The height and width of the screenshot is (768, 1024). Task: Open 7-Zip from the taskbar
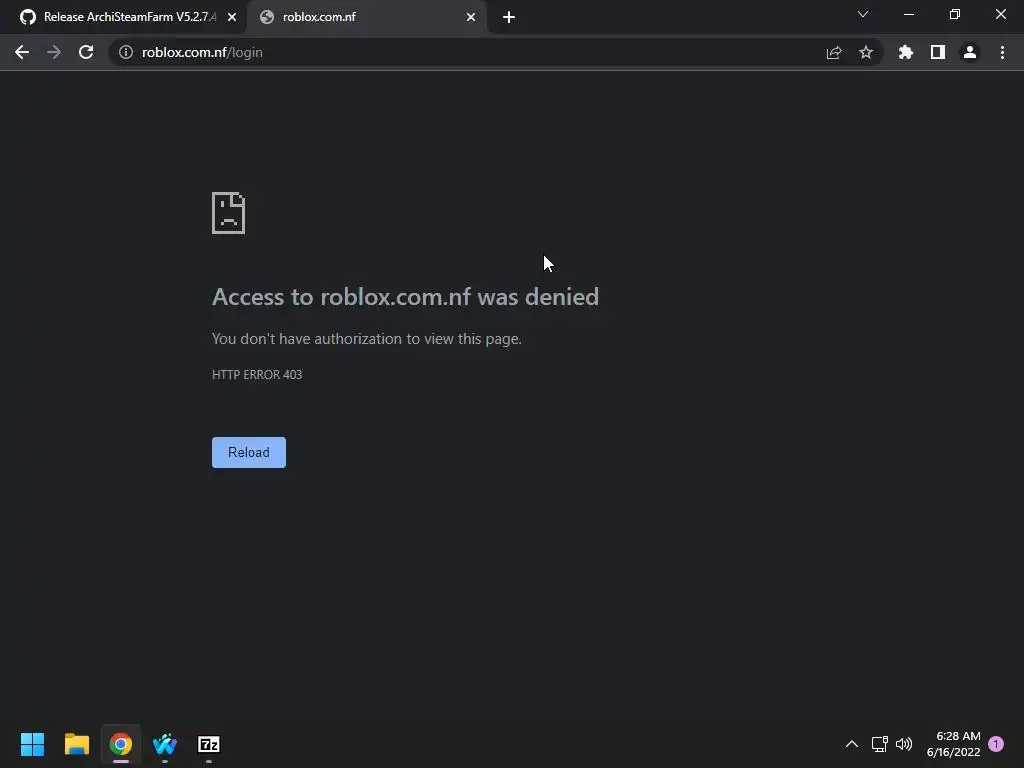tap(209, 744)
